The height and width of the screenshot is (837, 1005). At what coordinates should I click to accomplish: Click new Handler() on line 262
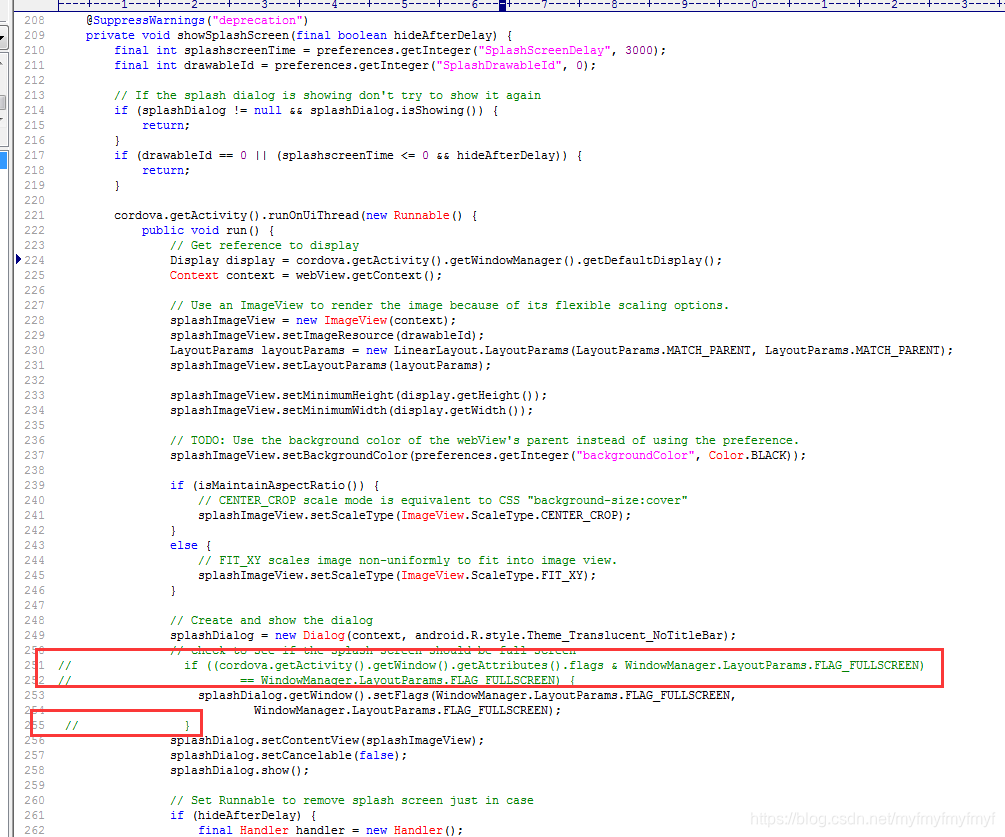[x=411, y=831]
